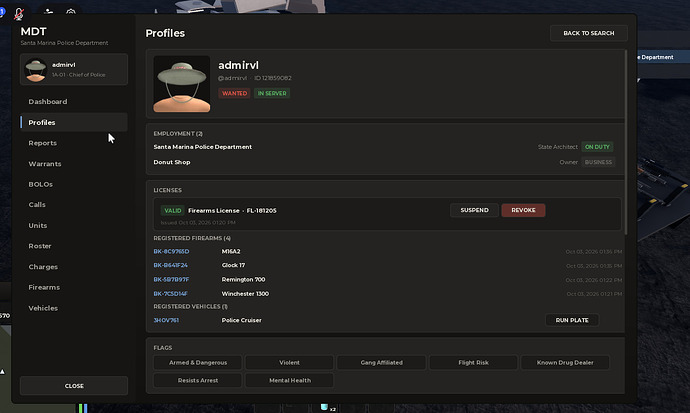Click the Registered Firearms (4) heading
This screenshot has width=690, height=413.
(192, 238)
